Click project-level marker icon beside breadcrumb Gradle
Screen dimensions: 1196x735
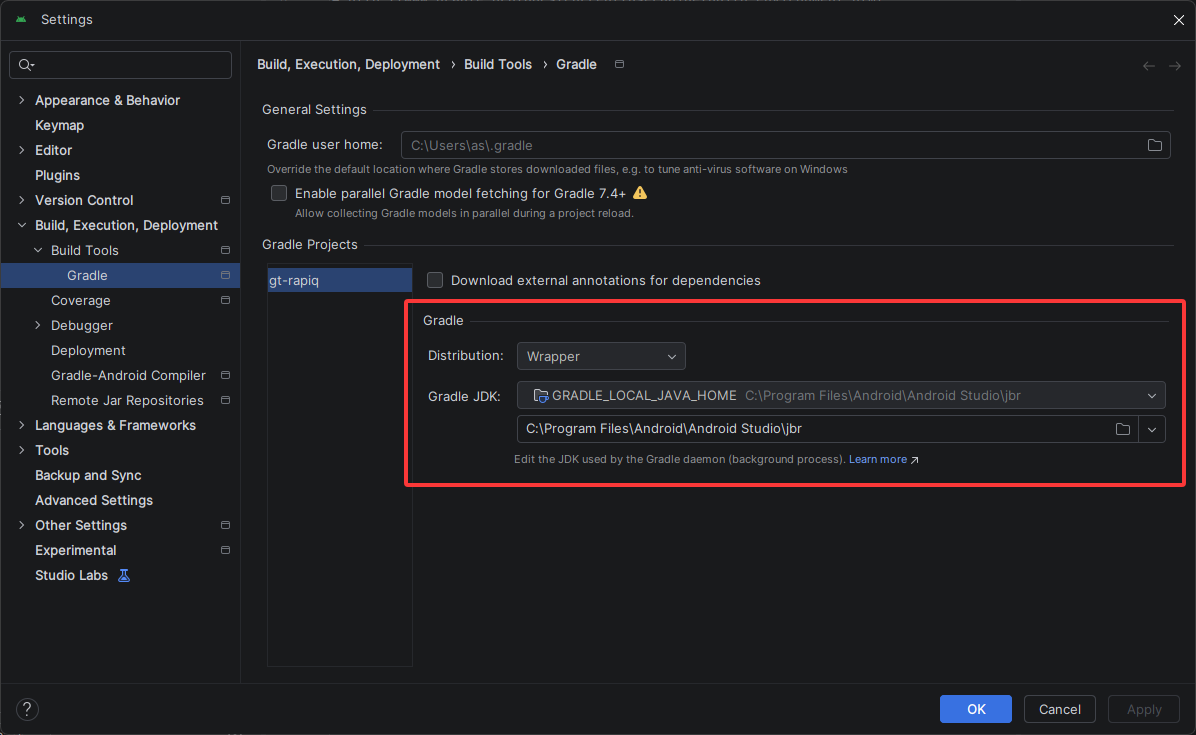(619, 64)
